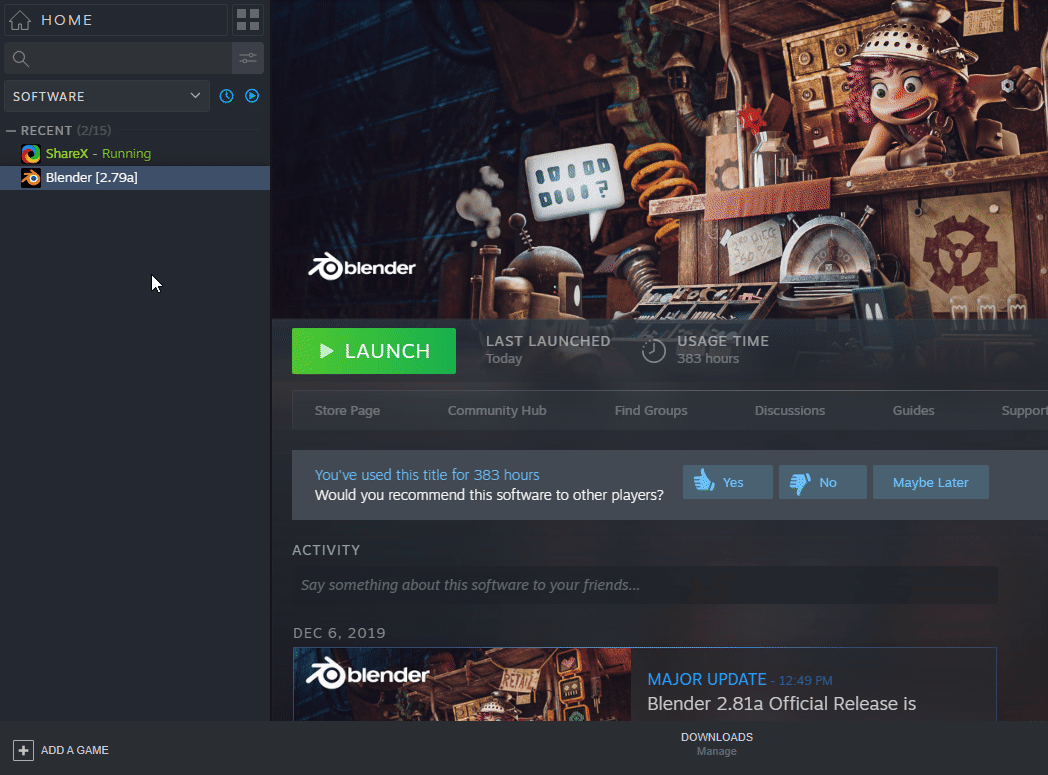1048x775 pixels.
Task: Click "You've used this title for 383 hours"
Action: coord(427,474)
